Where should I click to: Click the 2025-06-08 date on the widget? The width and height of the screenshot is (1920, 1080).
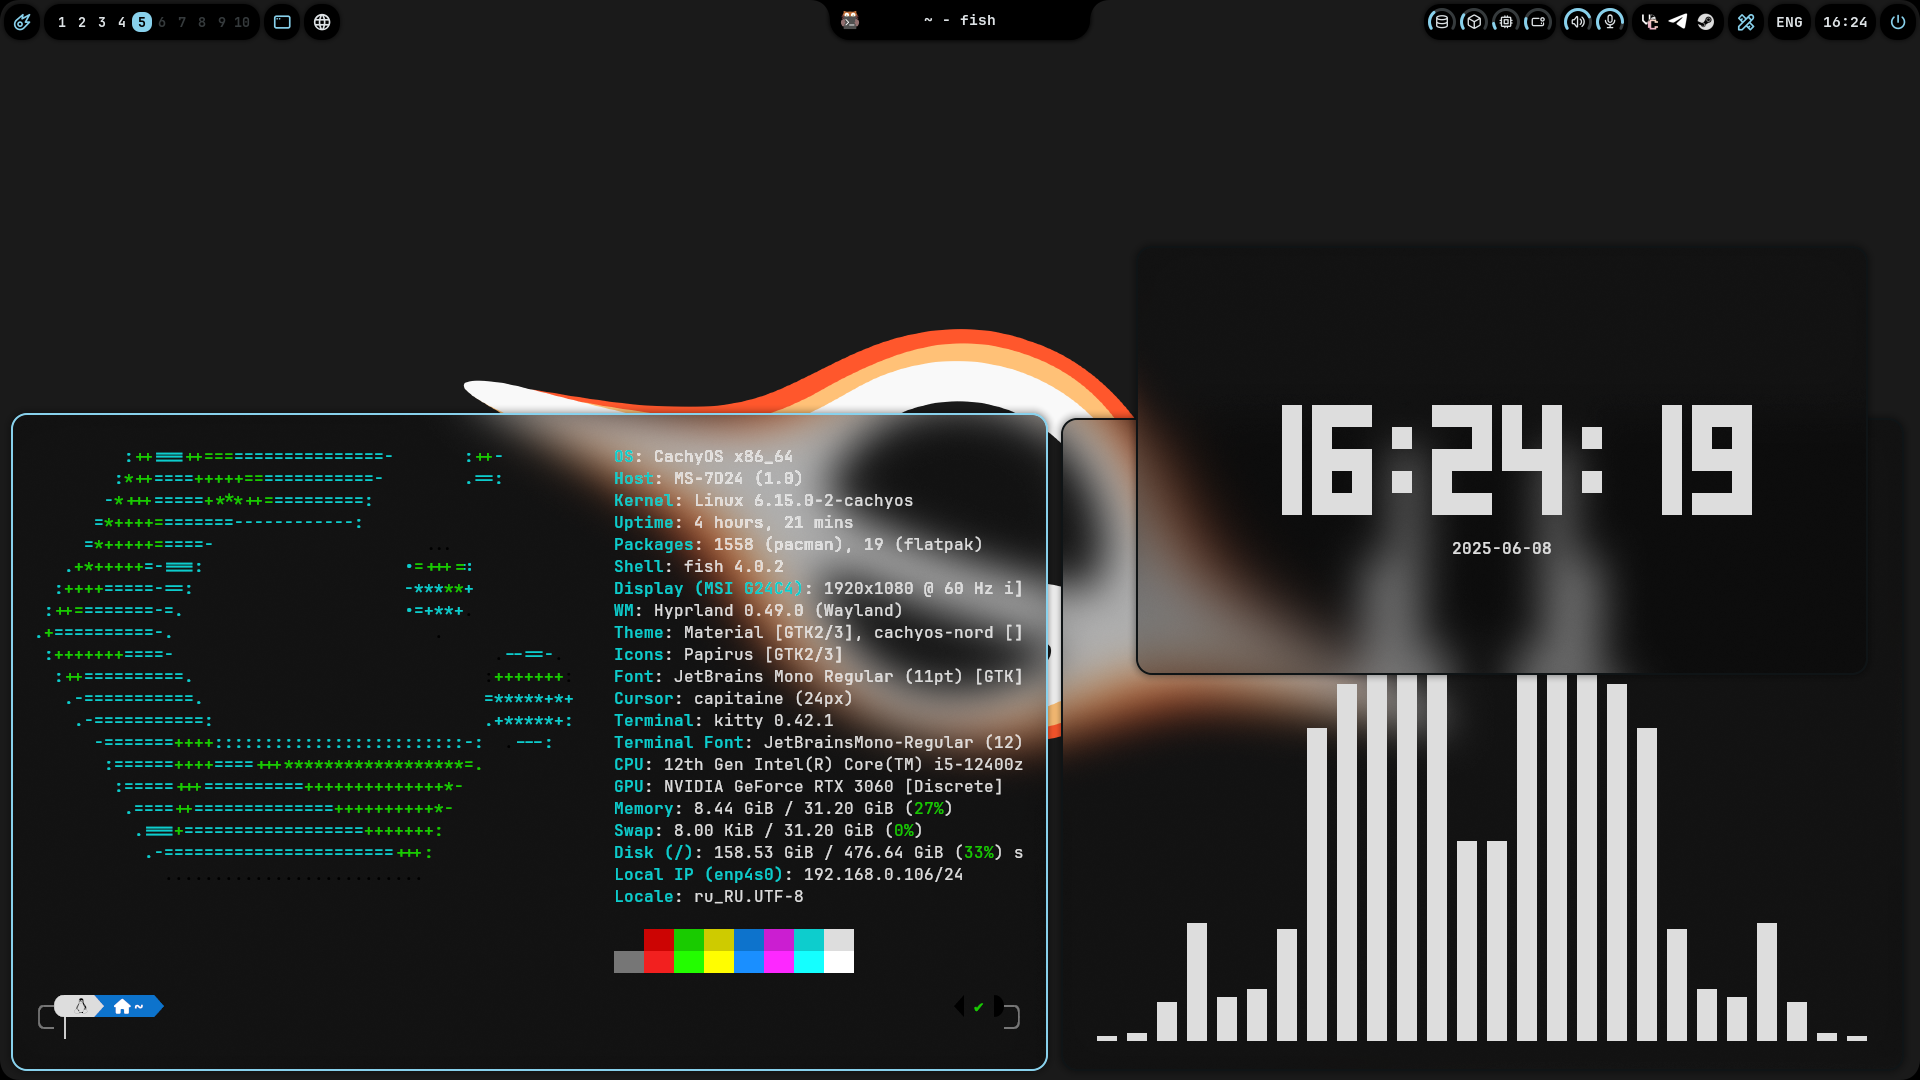coord(1501,549)
